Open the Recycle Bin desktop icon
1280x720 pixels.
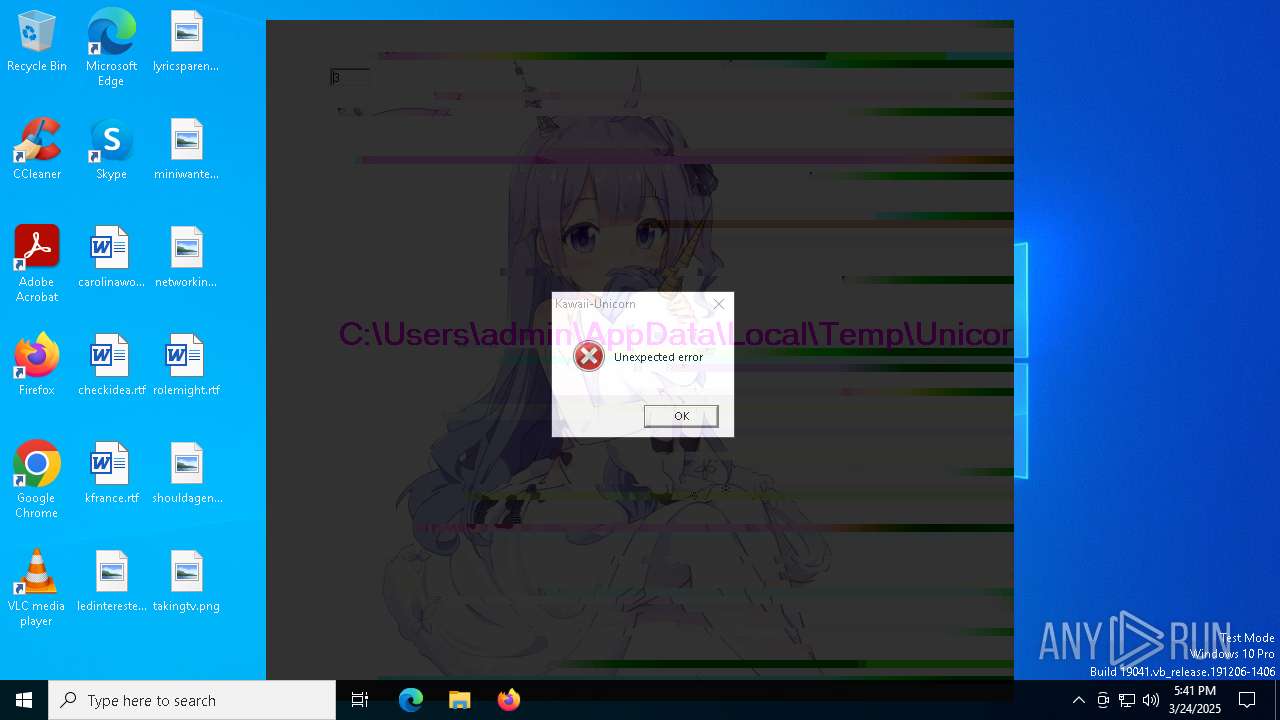(x=37, y=41)
